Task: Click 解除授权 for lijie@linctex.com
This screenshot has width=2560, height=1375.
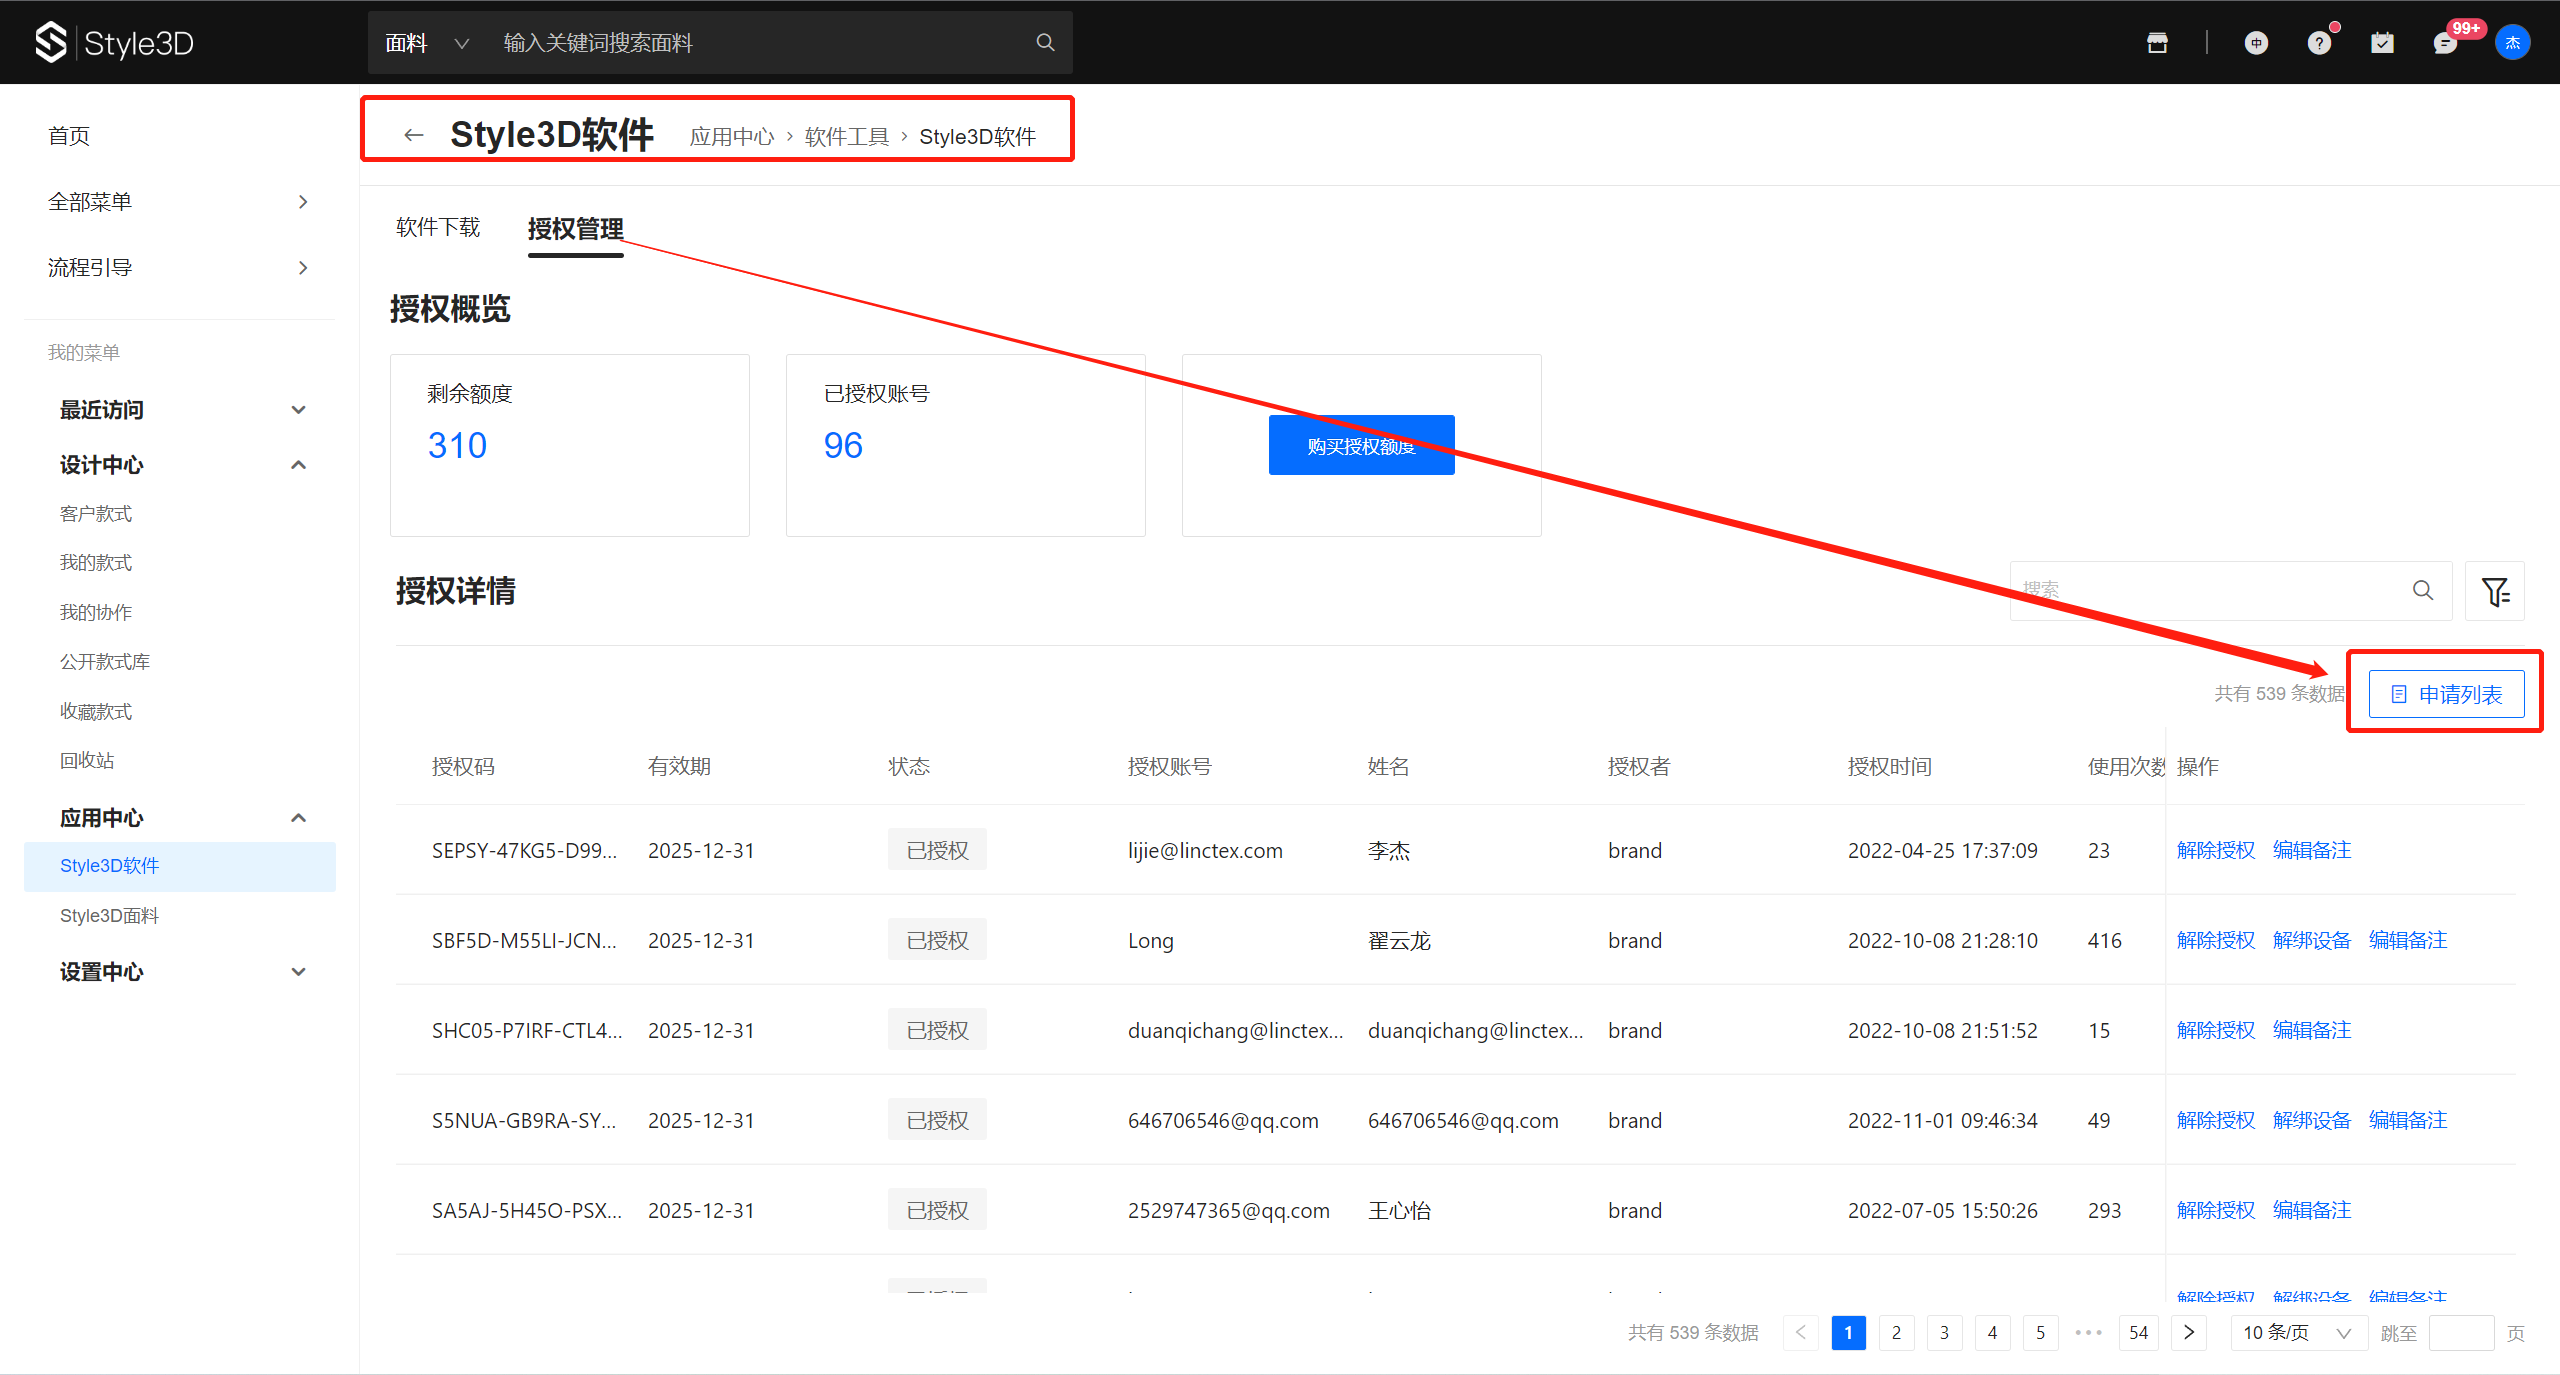Action: point(2216,850)
